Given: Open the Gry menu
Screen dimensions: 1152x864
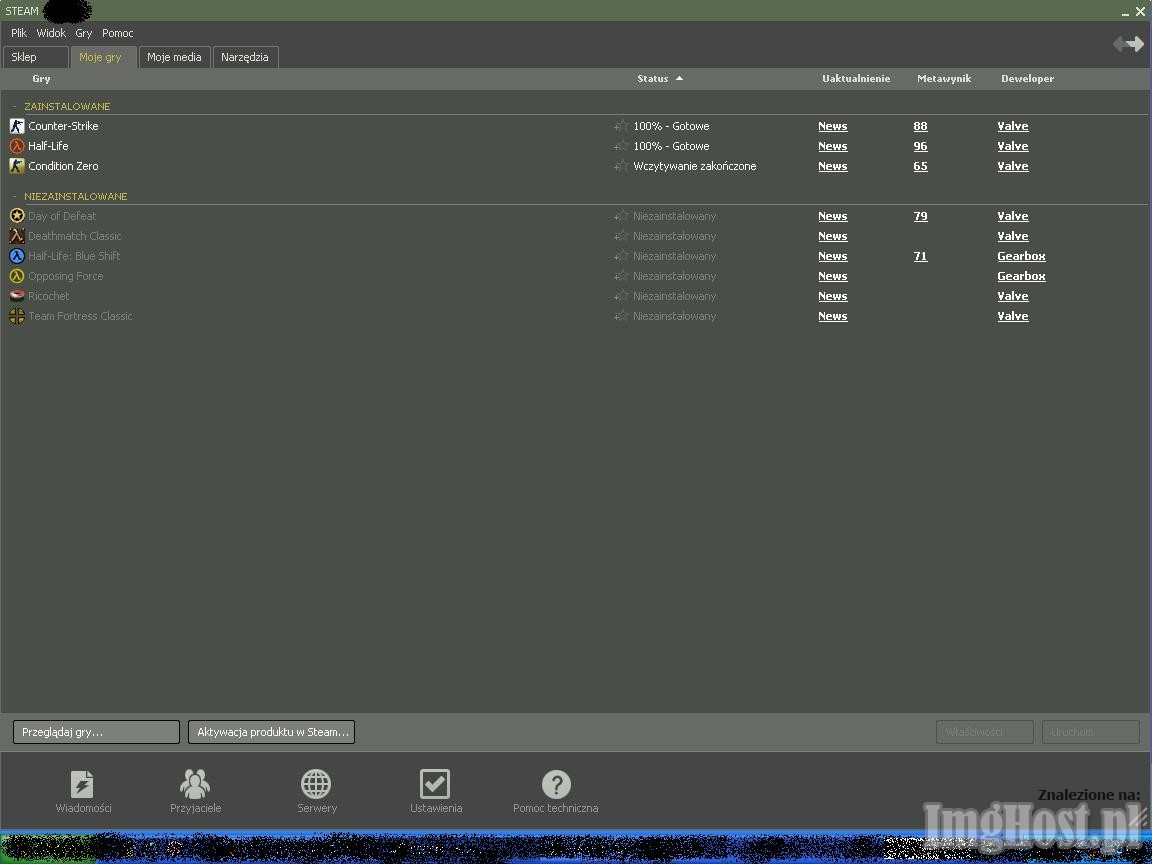Looking at the screenshot, I should 84,33.
